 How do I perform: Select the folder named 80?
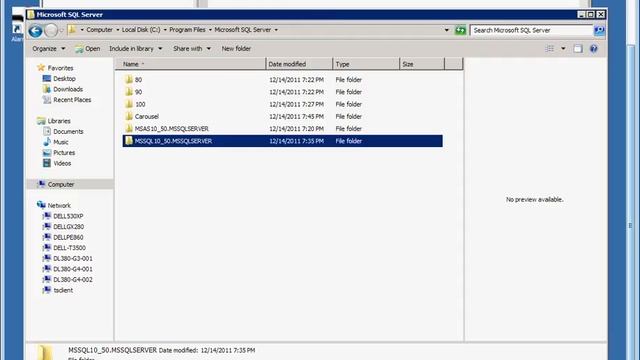[138, 80]
